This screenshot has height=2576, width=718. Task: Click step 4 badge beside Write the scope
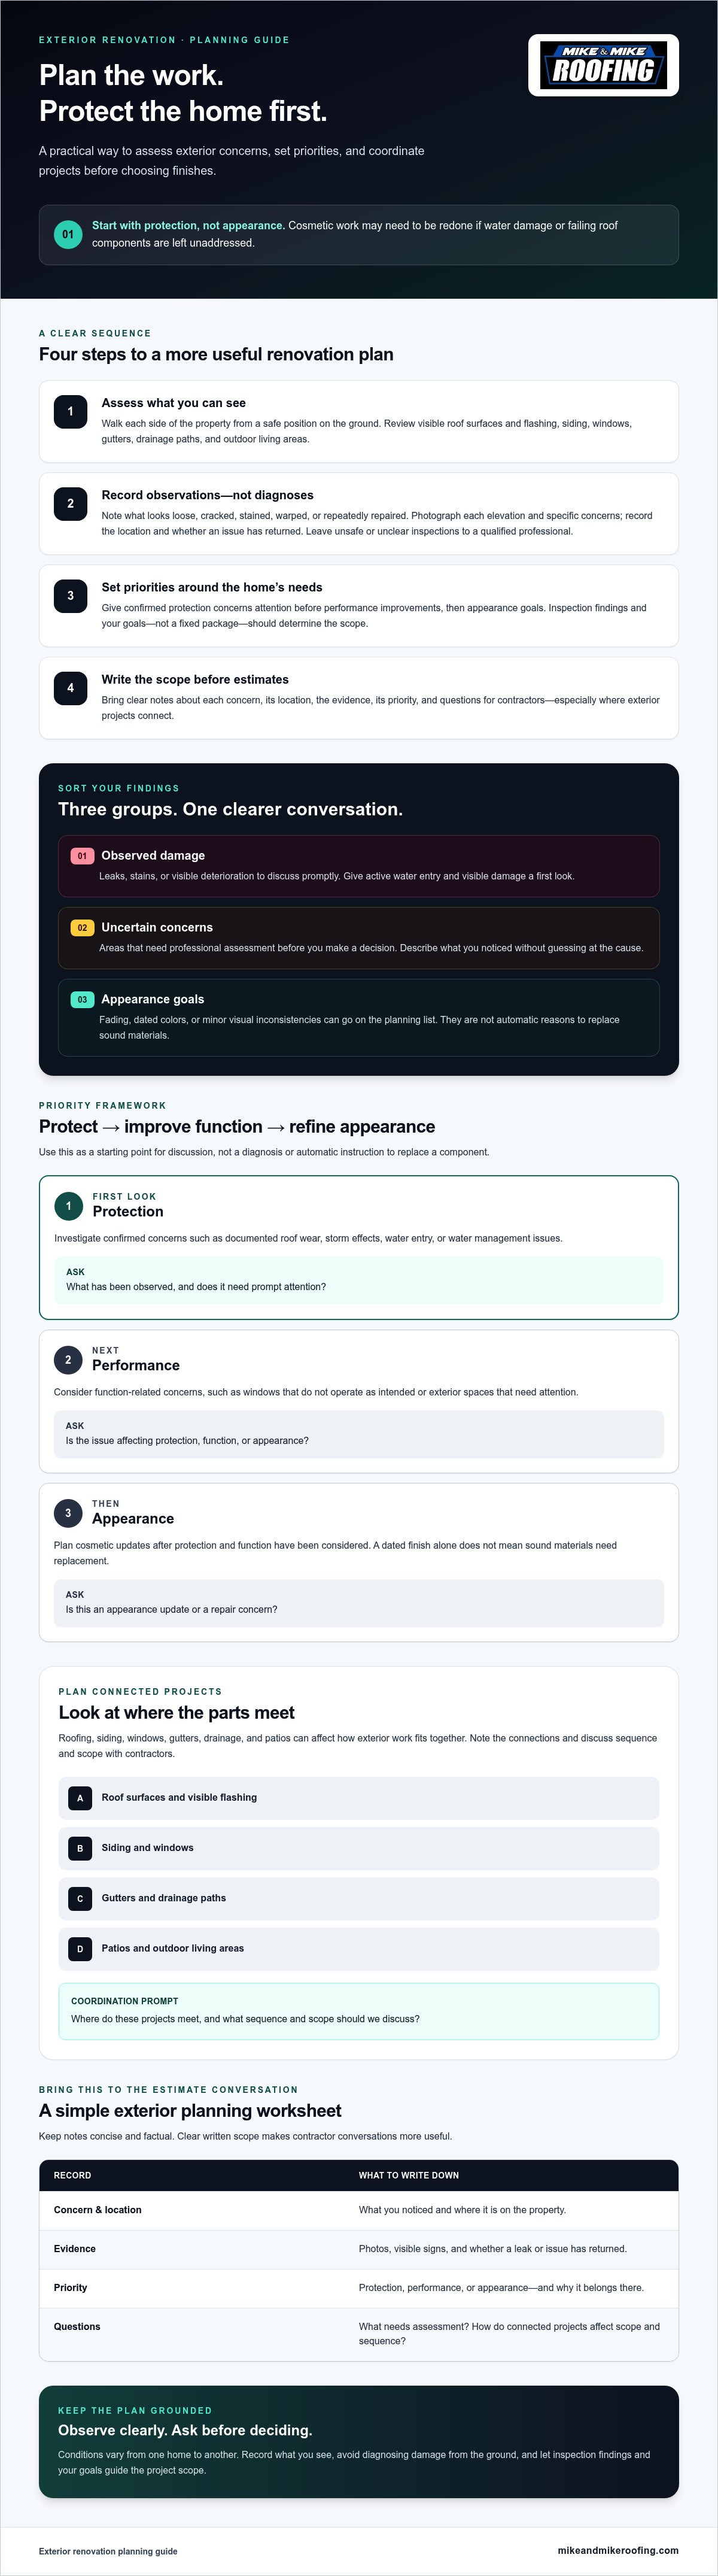coord(70,687)
